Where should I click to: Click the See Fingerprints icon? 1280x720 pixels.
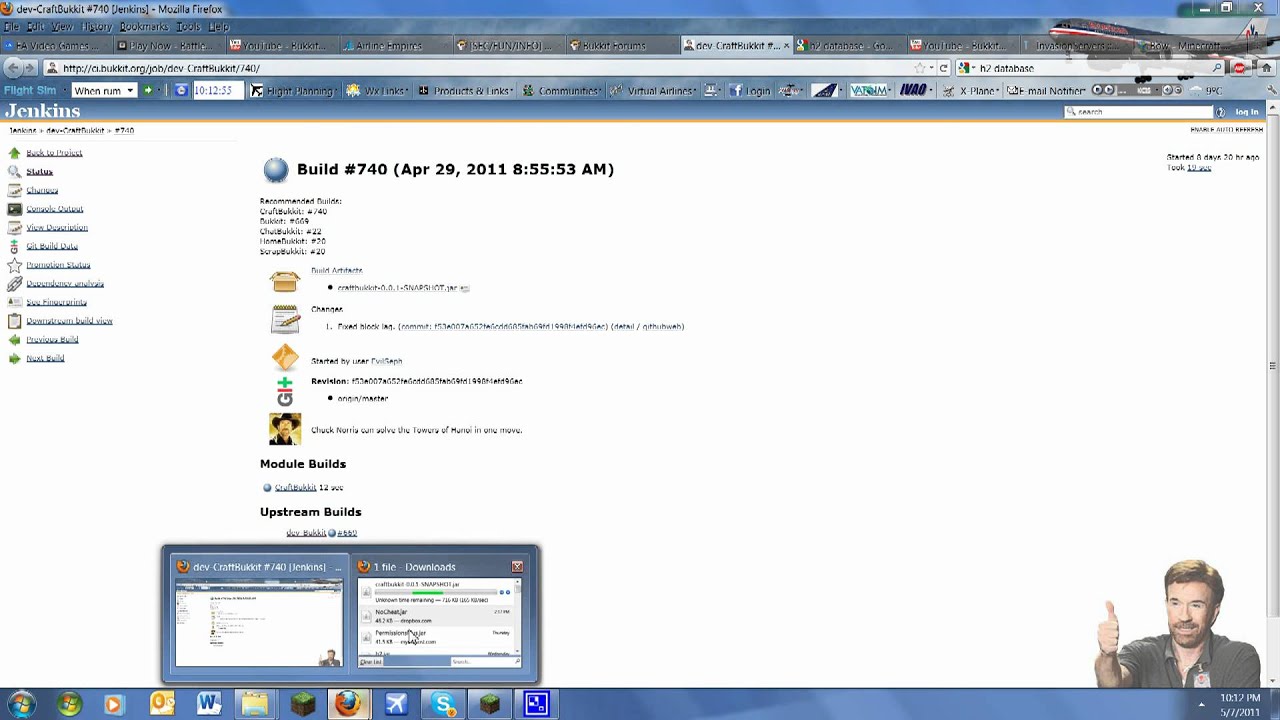tap(14, 302)
